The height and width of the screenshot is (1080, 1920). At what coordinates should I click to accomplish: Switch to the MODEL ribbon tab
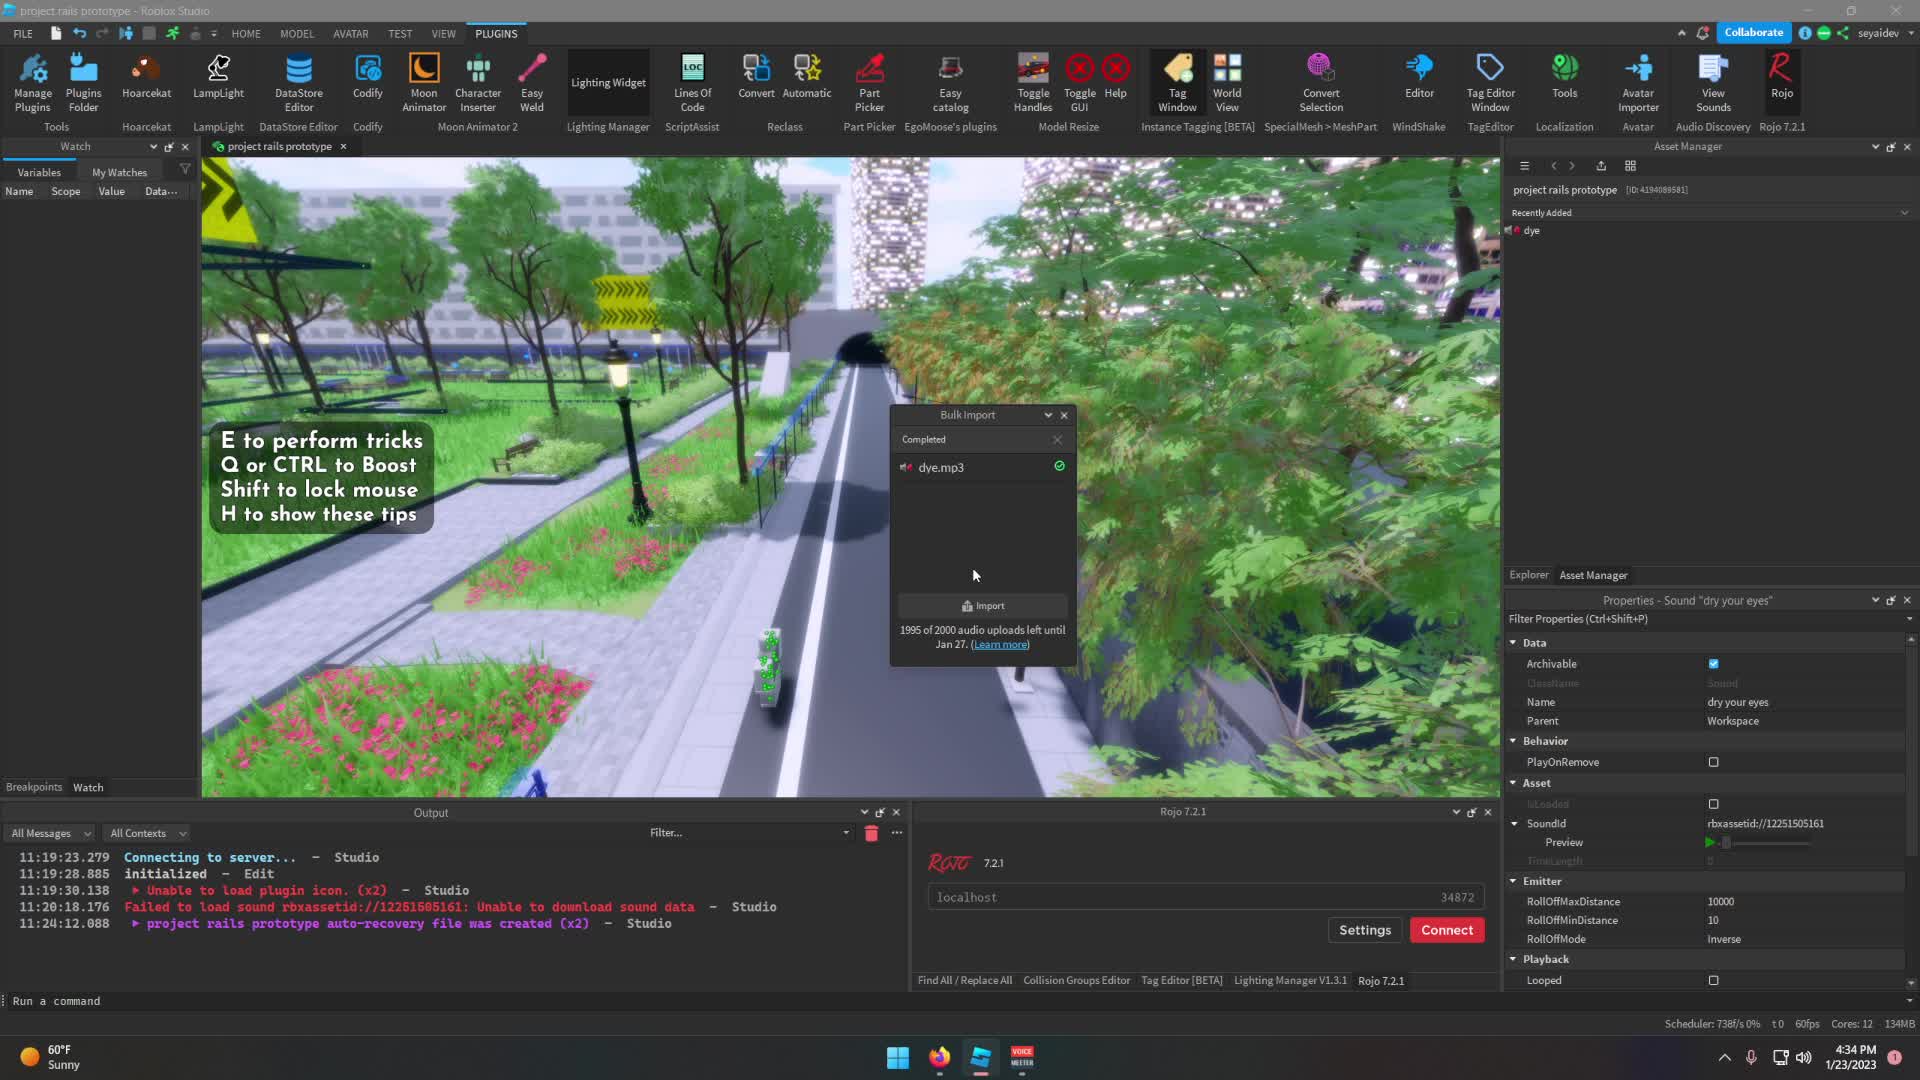point(296,33)
